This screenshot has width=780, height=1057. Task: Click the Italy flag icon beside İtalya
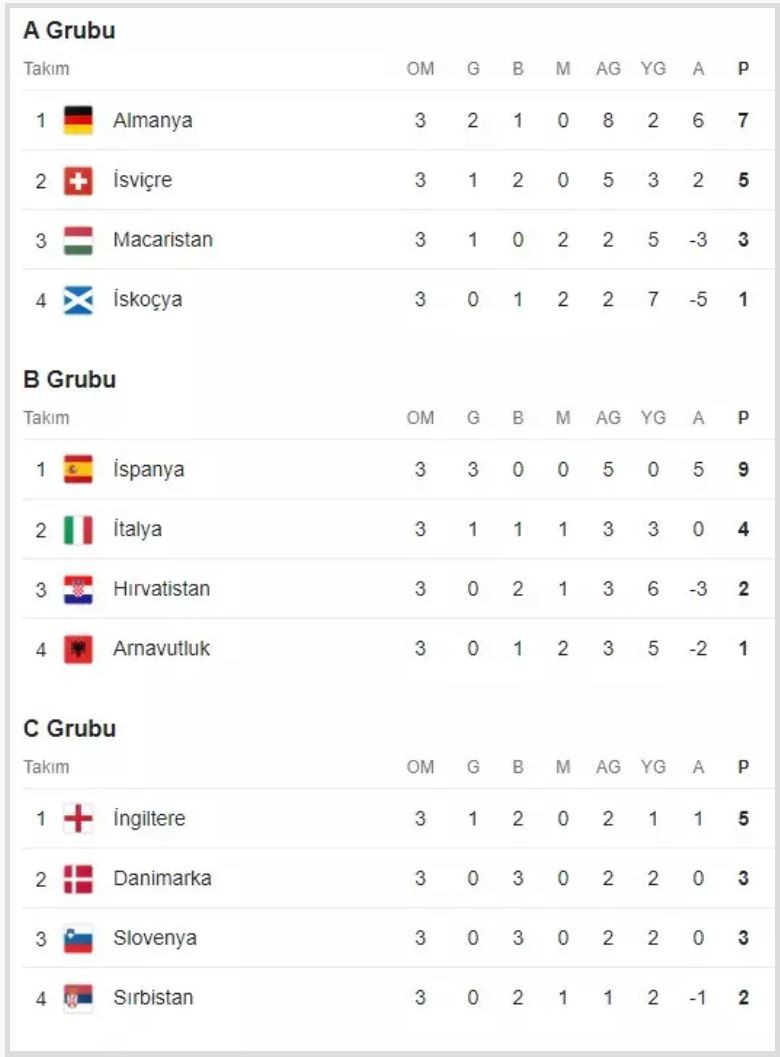(78, 530)
